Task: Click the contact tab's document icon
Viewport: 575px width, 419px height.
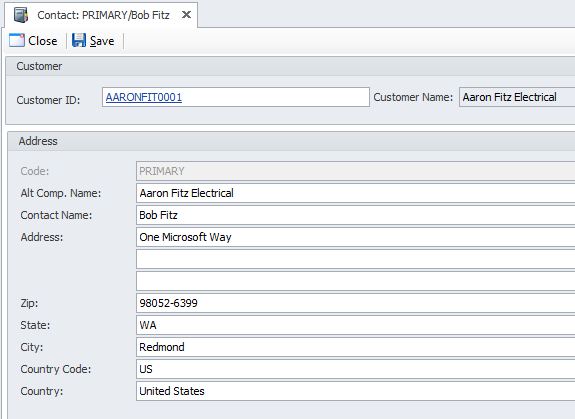Action: tap(21, 15)
